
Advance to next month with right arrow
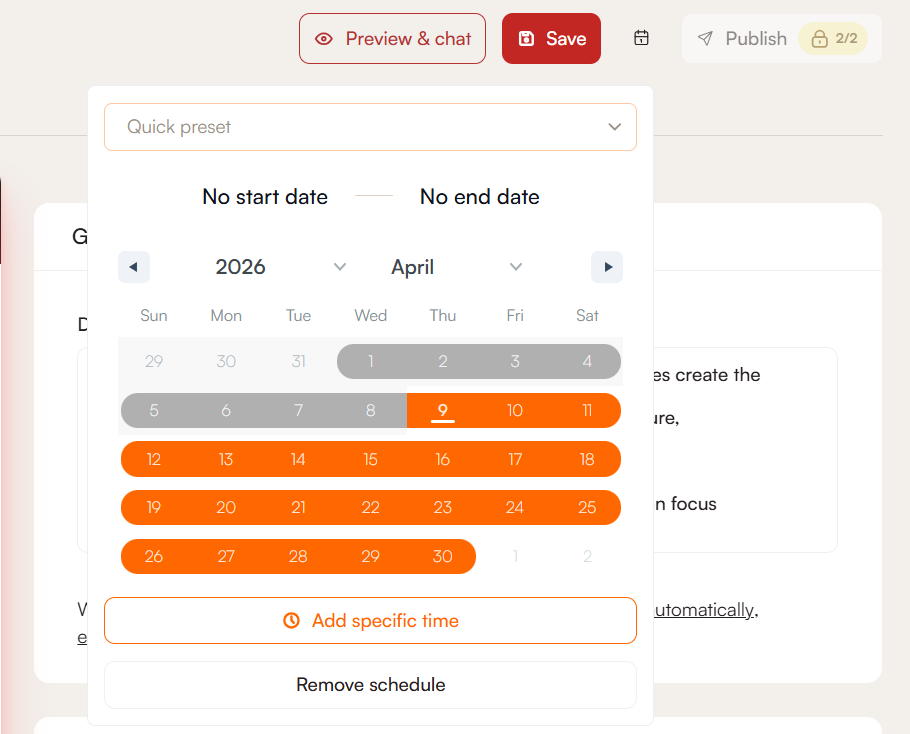(607, 267)
